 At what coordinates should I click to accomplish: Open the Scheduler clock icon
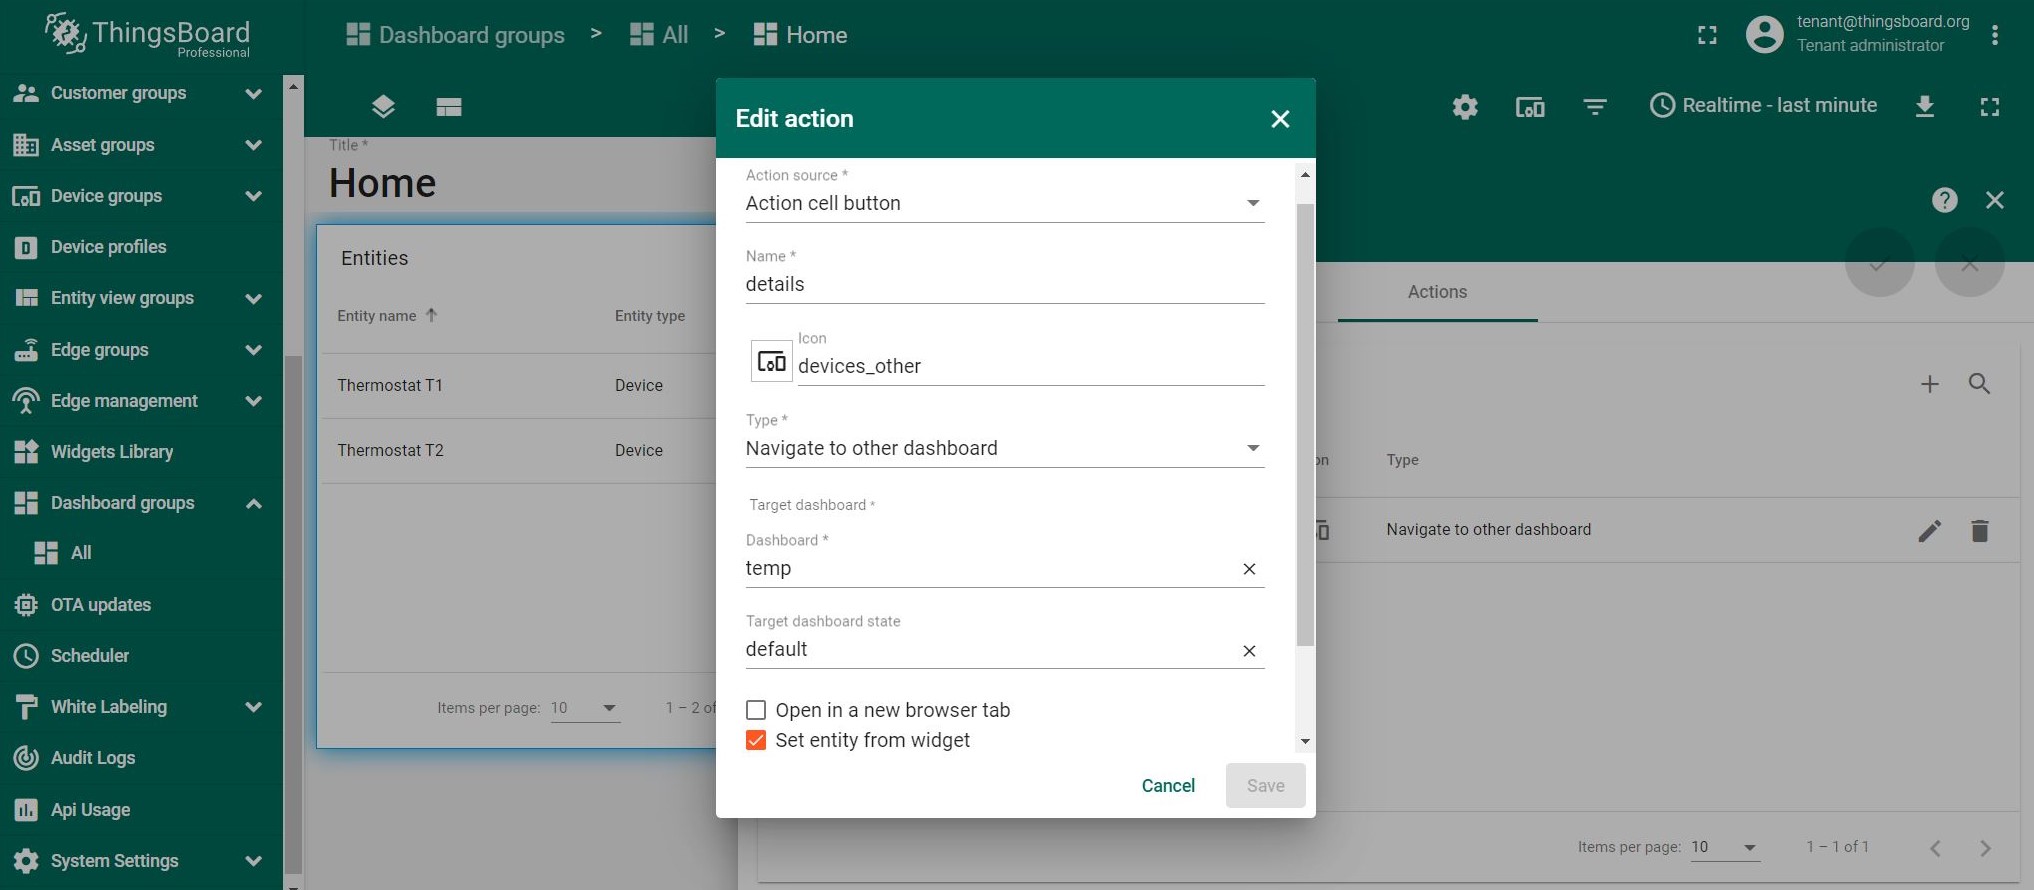coord(26,656)
